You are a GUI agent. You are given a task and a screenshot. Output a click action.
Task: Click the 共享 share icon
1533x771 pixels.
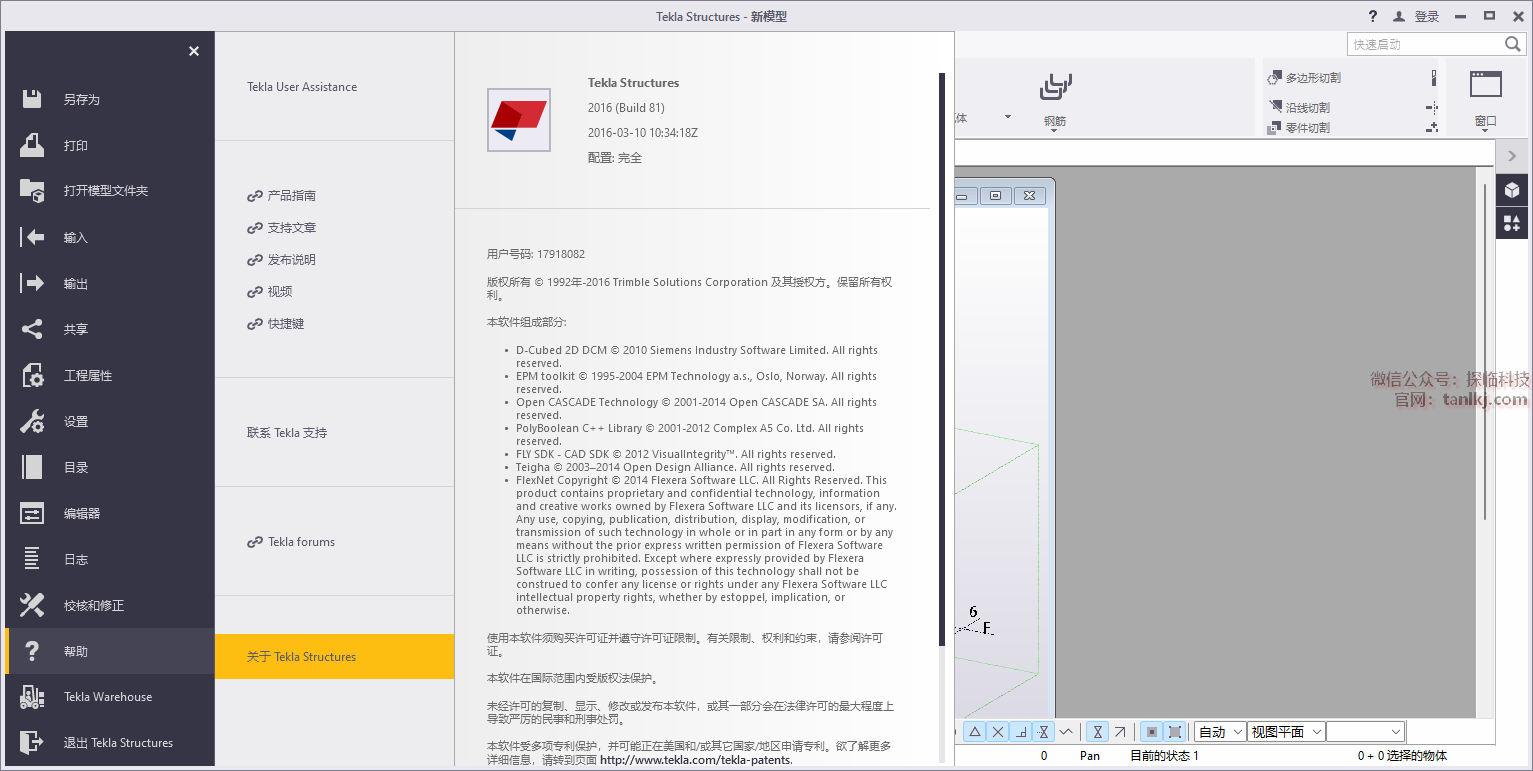(32, 329)
